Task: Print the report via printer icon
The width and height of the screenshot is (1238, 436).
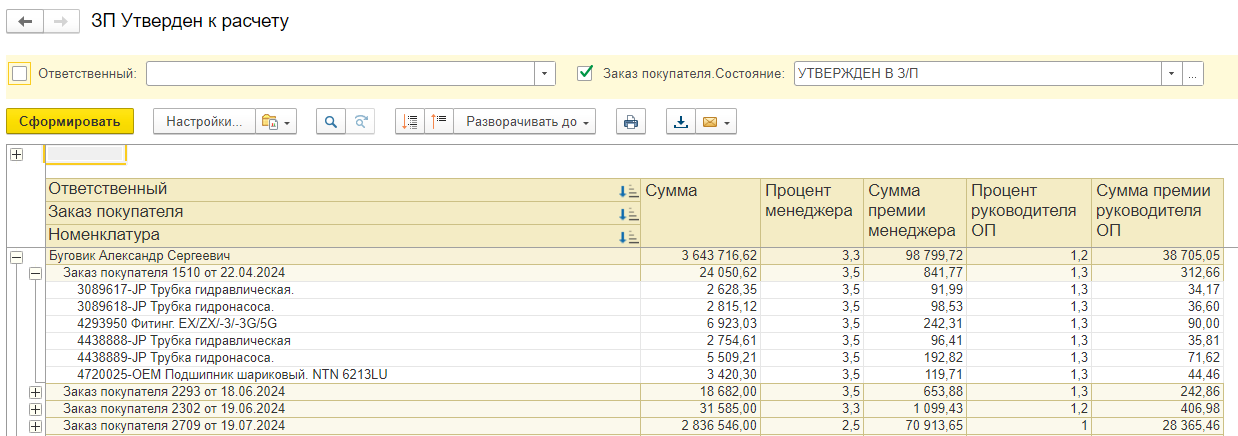Action: coord(631,122)
